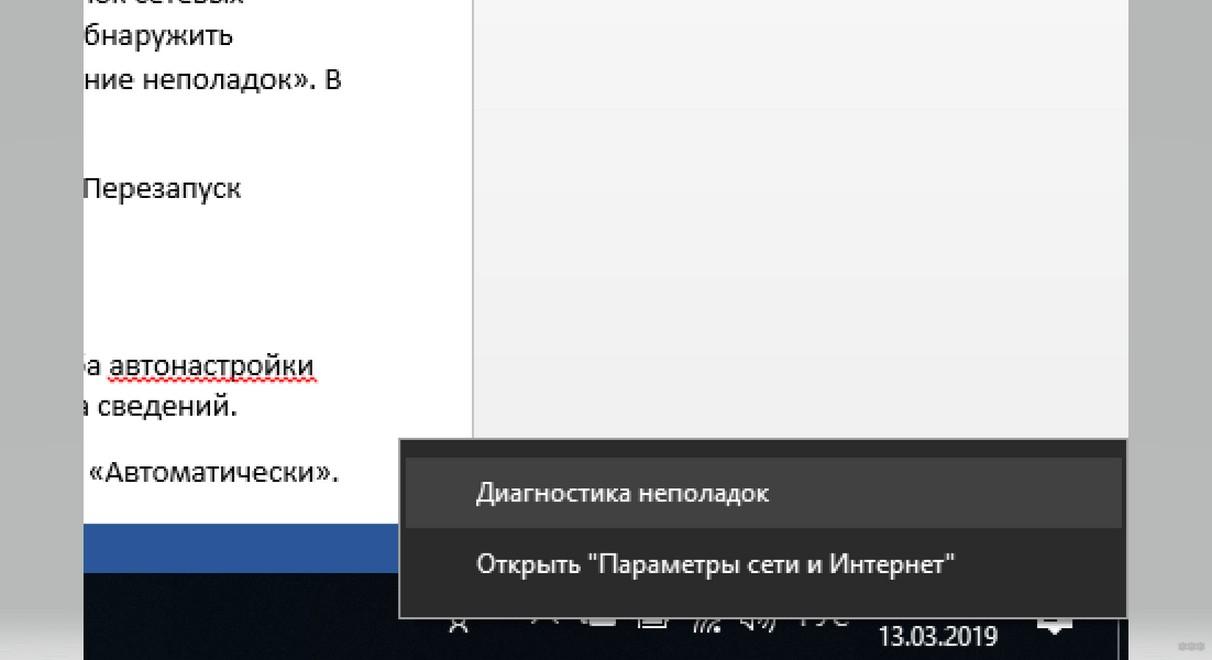Click the word "Перезапуск" in the document
Screen dimensions: 1212x660
162,188
